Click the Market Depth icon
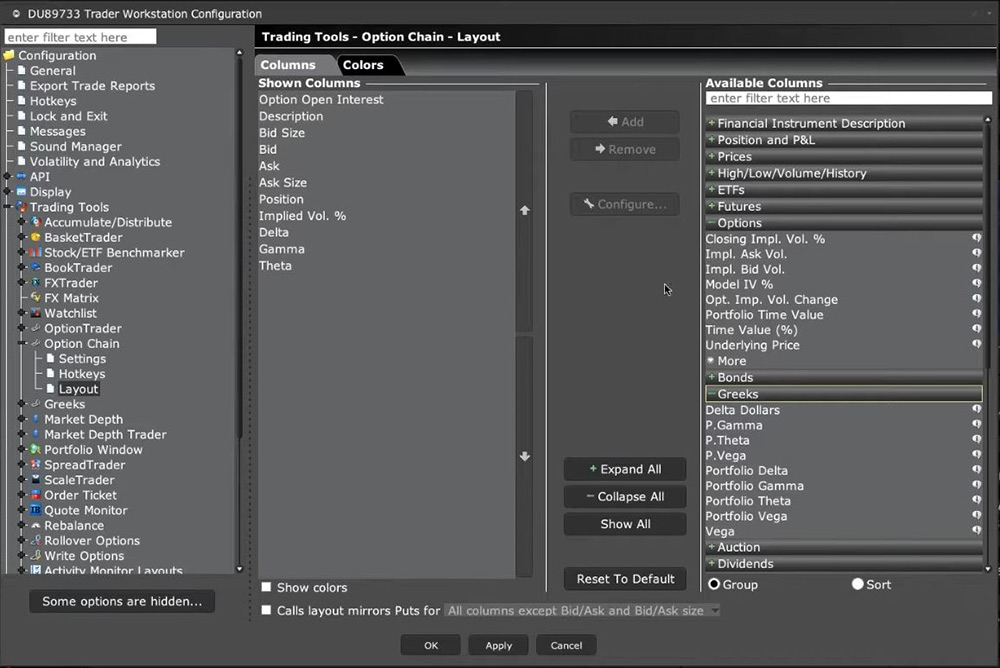 point(36,419)
